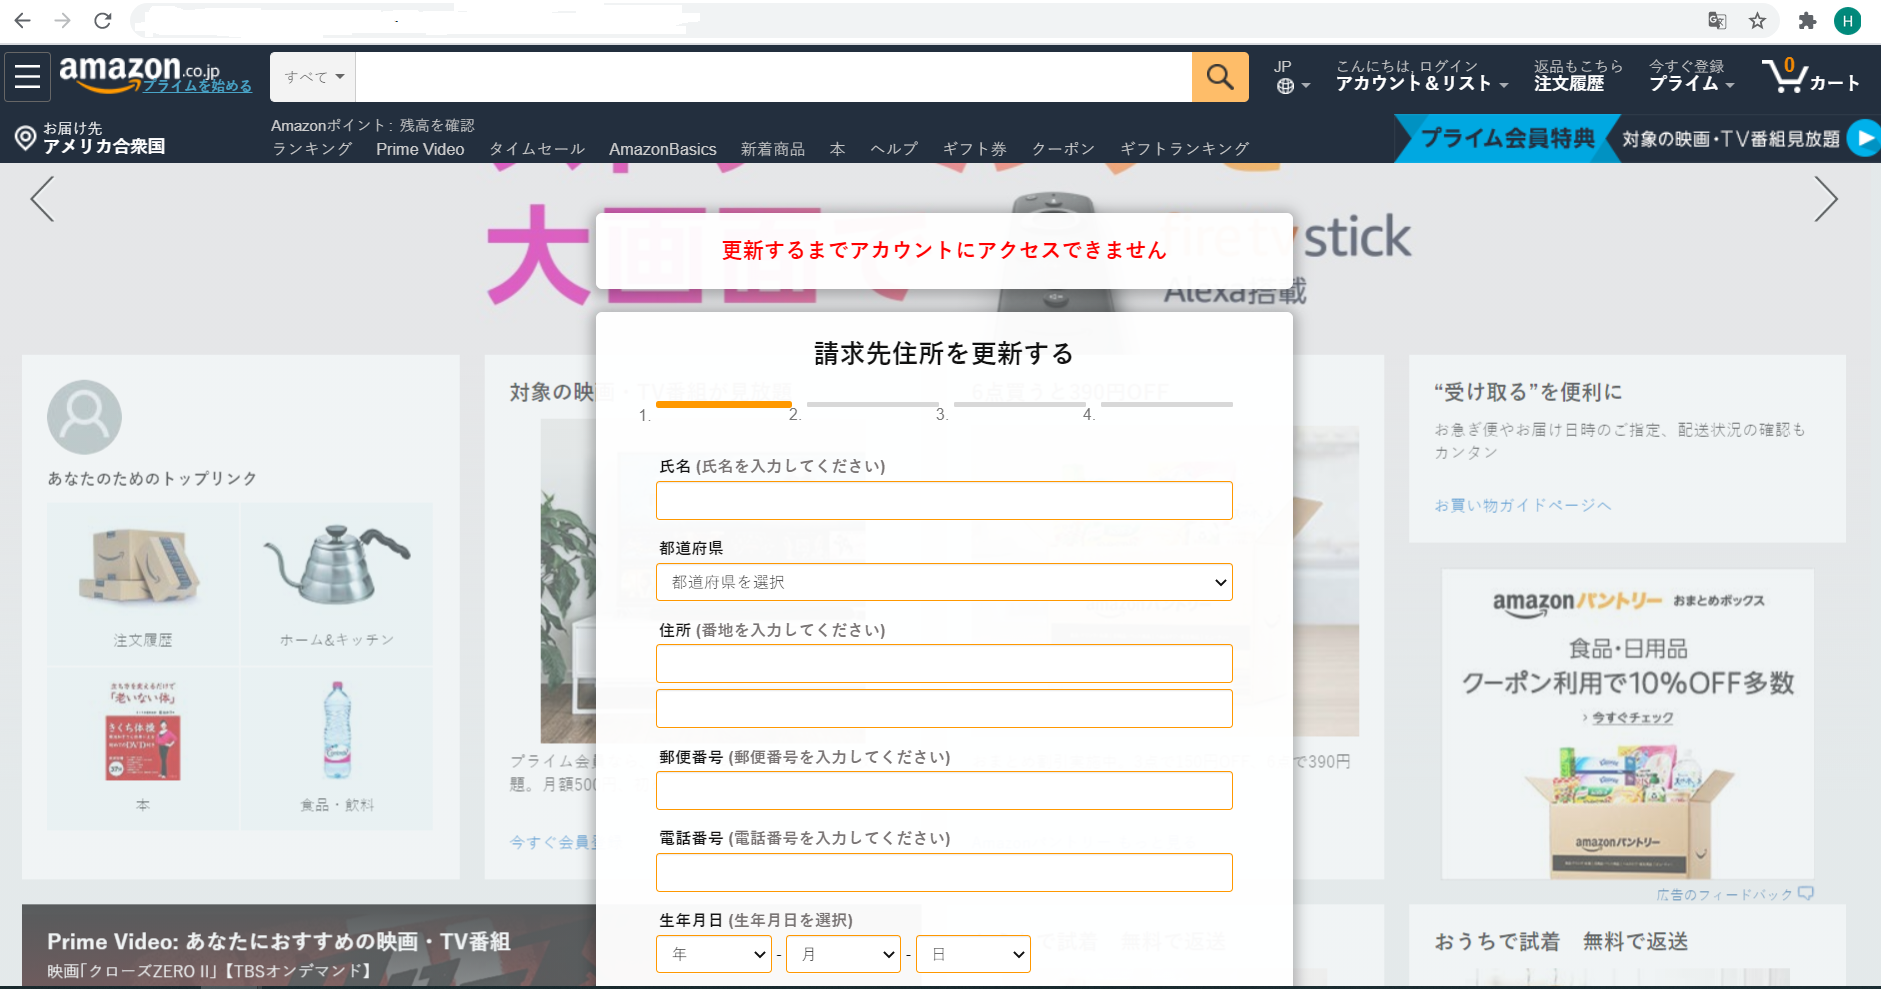Reload the page with refresh icon

[102, 20]
